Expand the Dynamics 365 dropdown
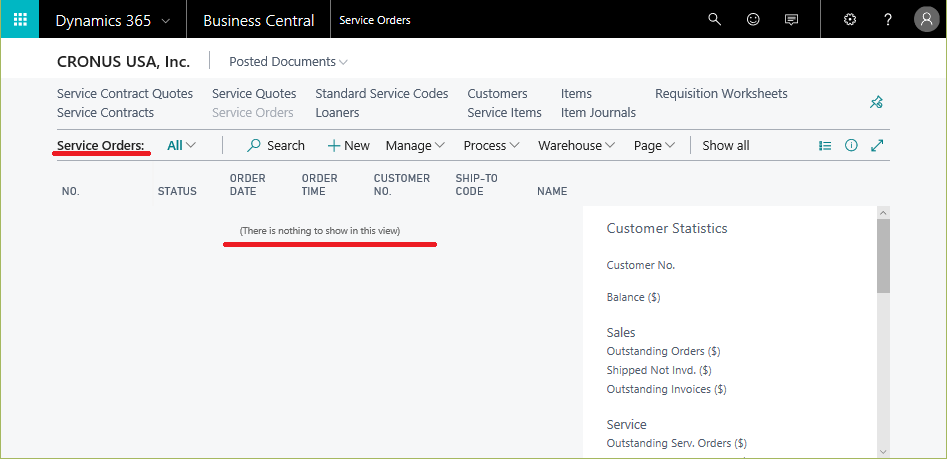Screen dimensions: 947x459 (x=112, y=21)
